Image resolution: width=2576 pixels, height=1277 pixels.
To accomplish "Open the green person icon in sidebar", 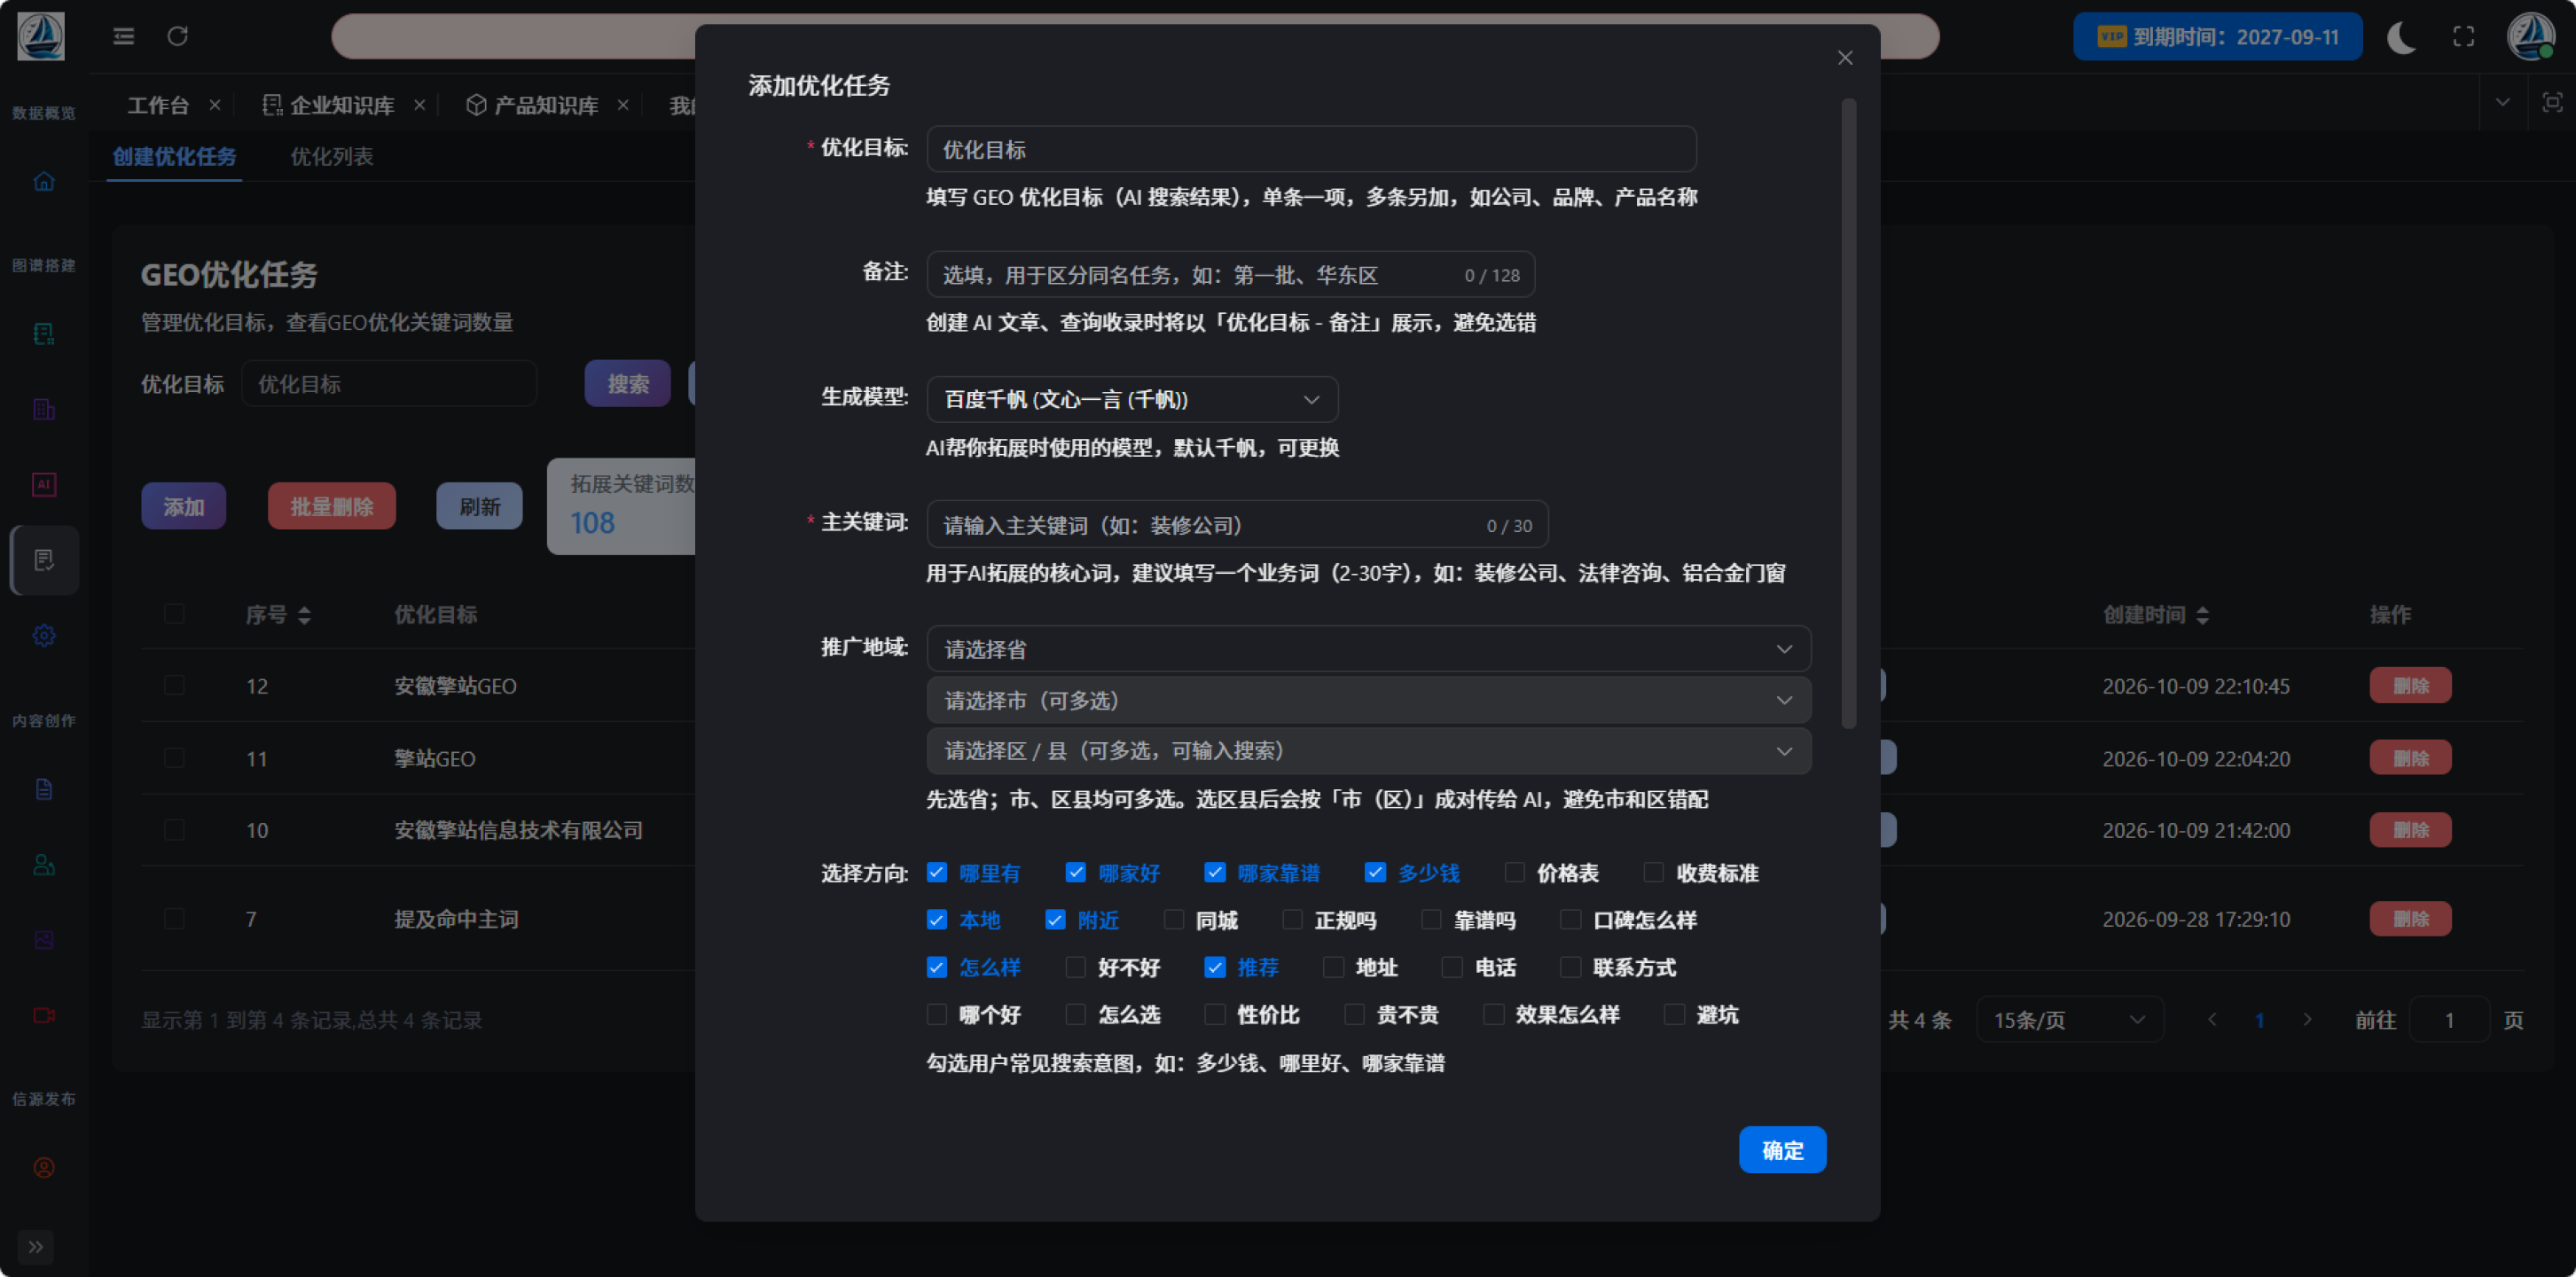I will tap(44, 865).
